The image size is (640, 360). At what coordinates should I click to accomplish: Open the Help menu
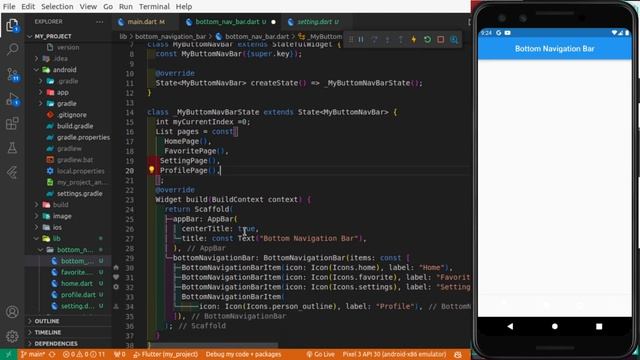pyautogui.click(x=184, y=7)
